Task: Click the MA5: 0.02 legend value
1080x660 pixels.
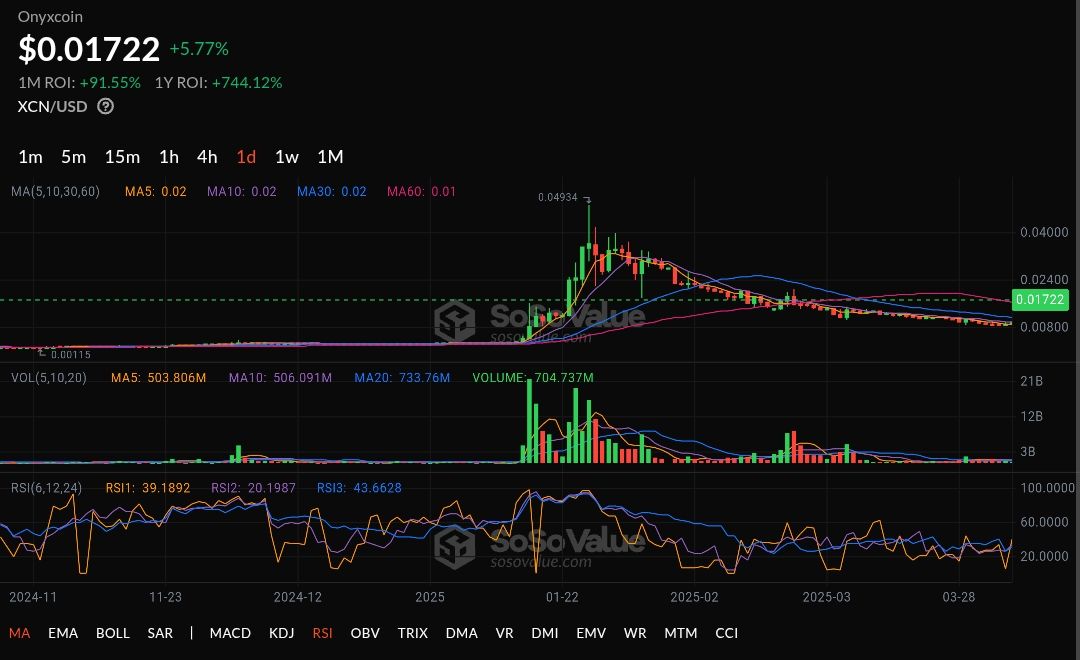Action: 156,192
